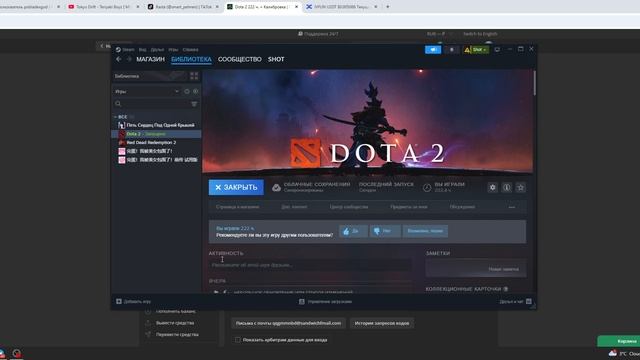Click code request history button
The height and width of the screenshot is (360, 640).
382,323
